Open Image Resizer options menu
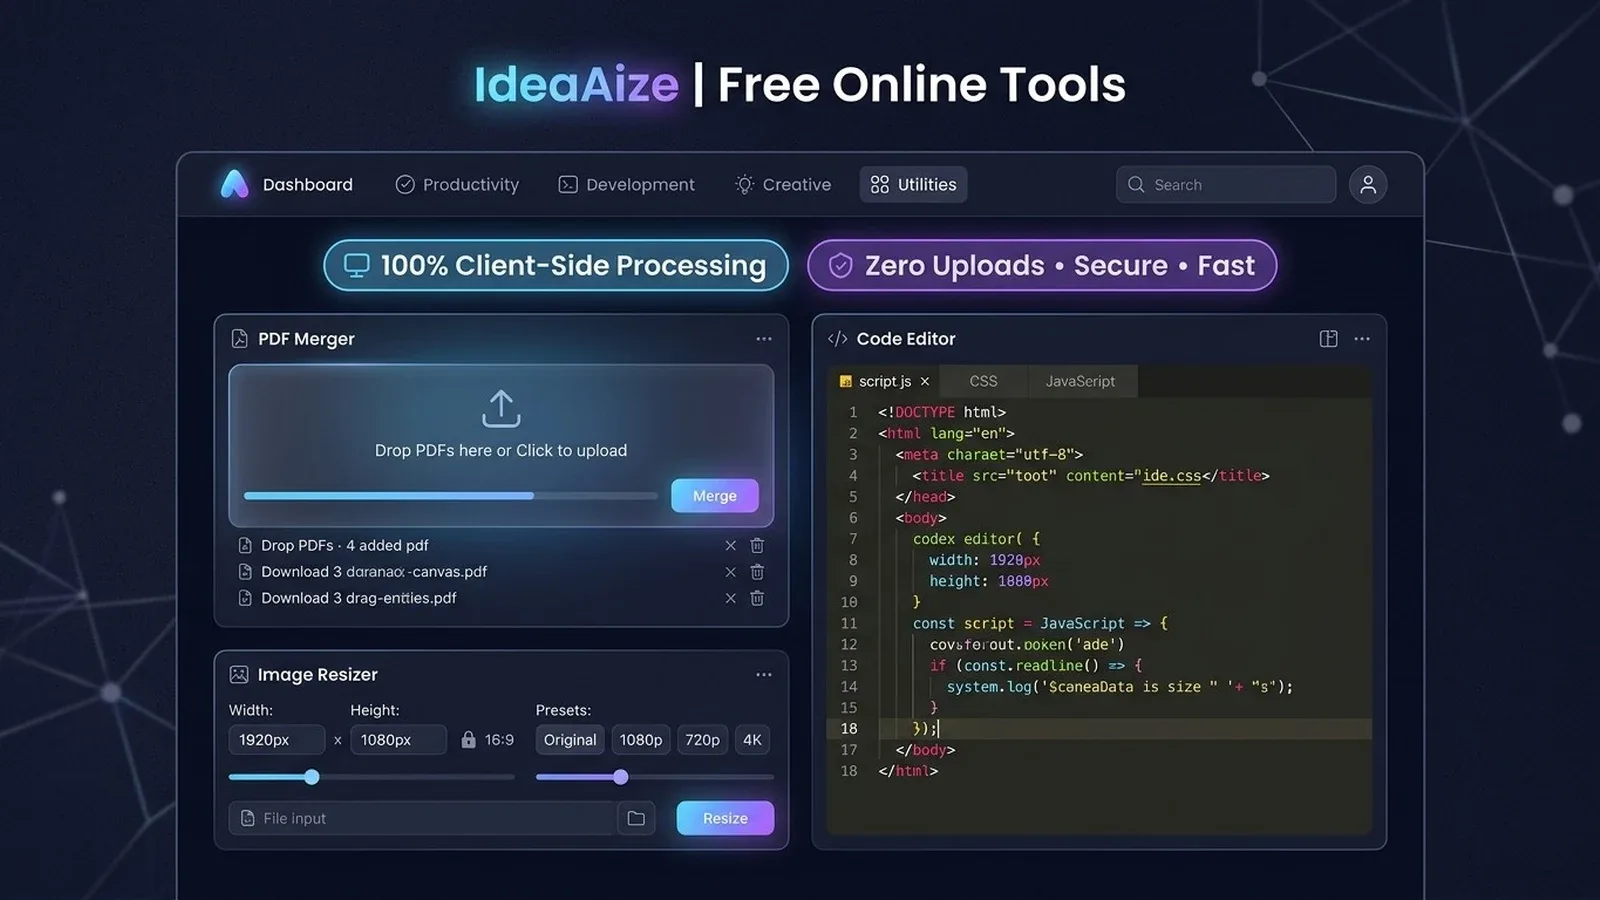Image resolution: width=1600 pixels, height=900 pixels. pyautogui.click(x=764, y=675)
